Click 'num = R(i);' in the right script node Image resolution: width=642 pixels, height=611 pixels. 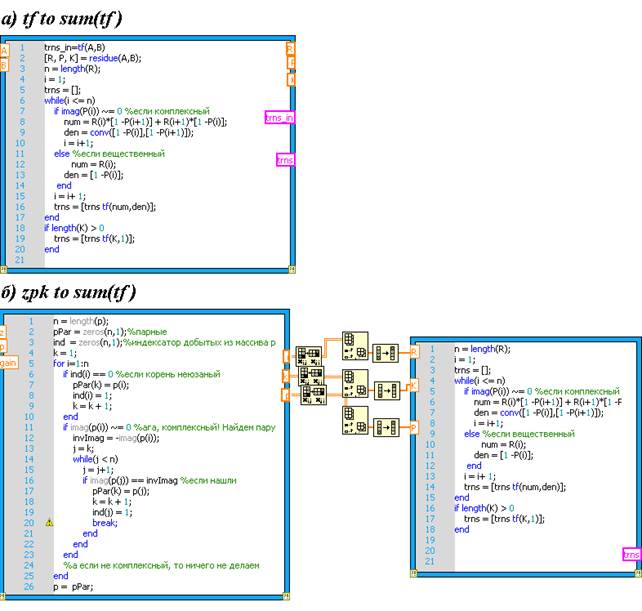504,445
